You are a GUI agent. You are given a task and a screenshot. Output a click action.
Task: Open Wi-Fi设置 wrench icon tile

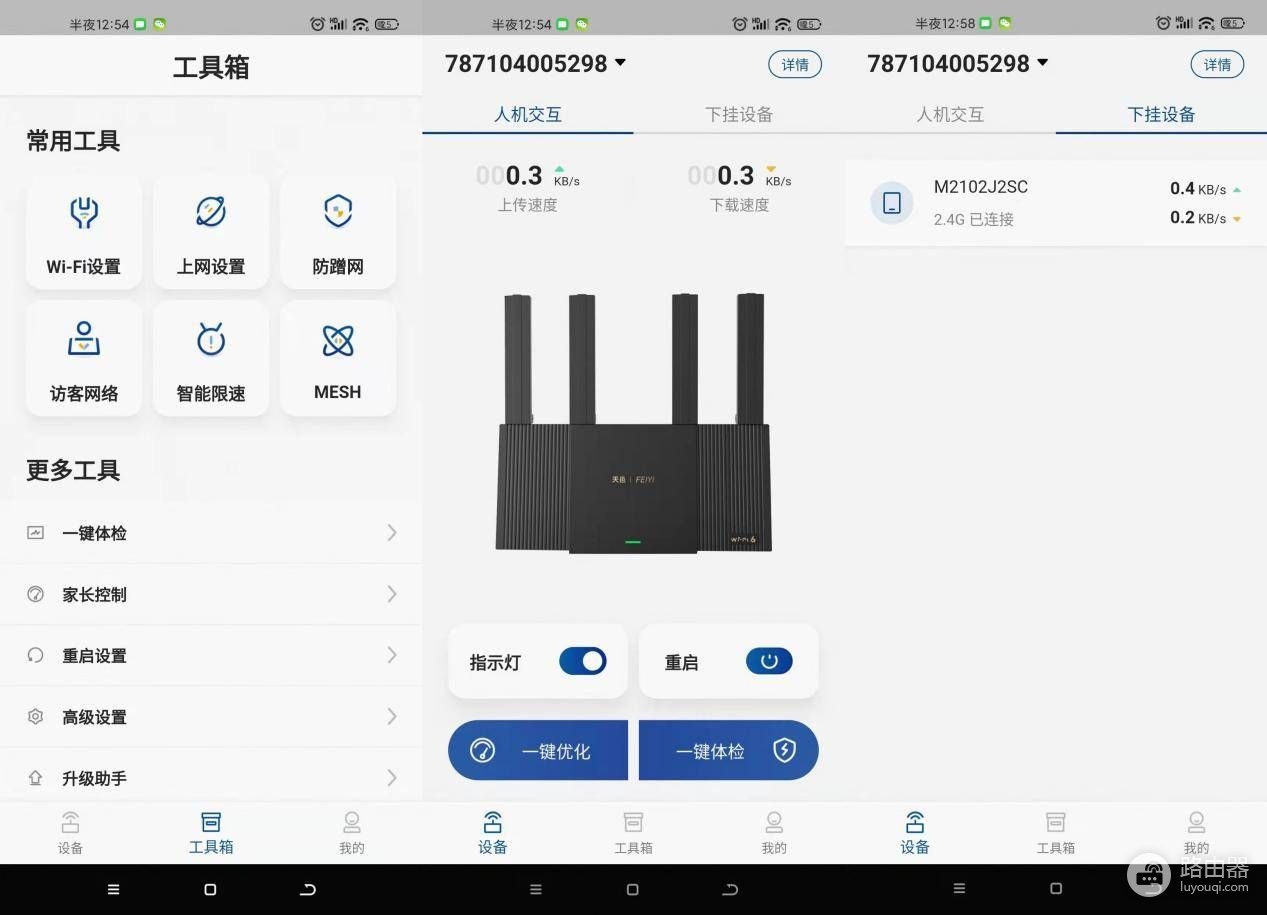[84, 232]
